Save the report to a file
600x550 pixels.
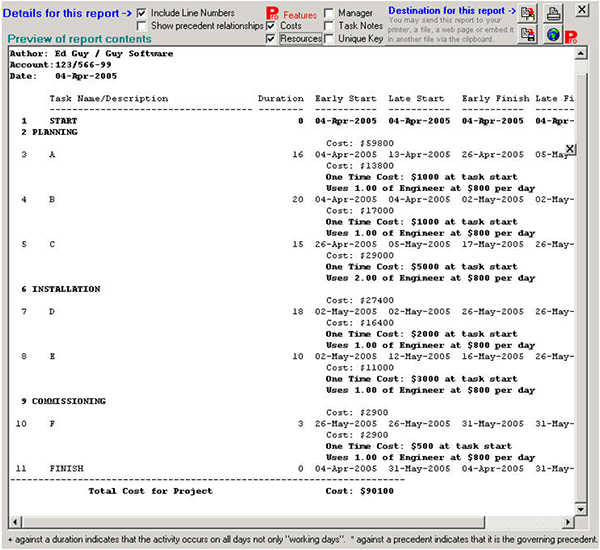tap(528, 34)
